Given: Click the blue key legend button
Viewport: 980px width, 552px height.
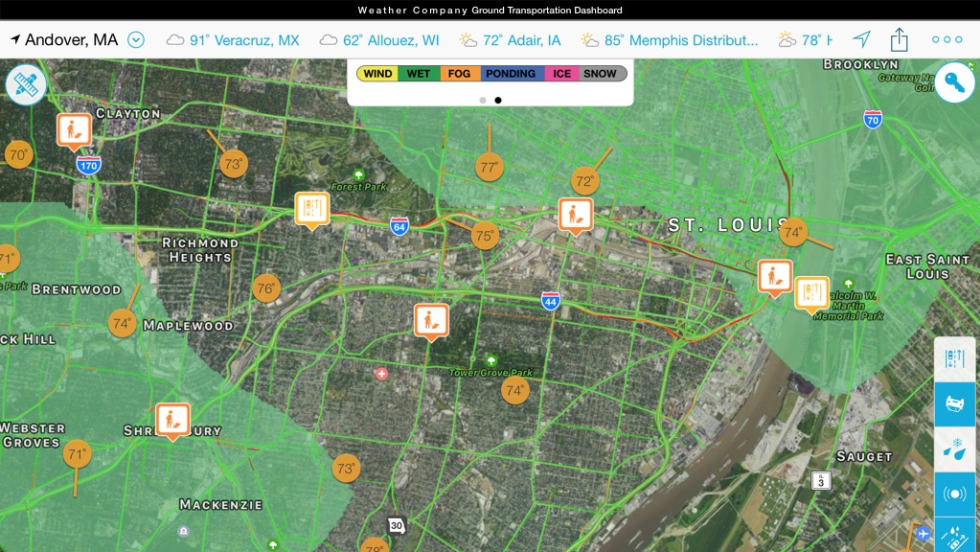Looking at the screenshot, I should click(x=955, y=83).
